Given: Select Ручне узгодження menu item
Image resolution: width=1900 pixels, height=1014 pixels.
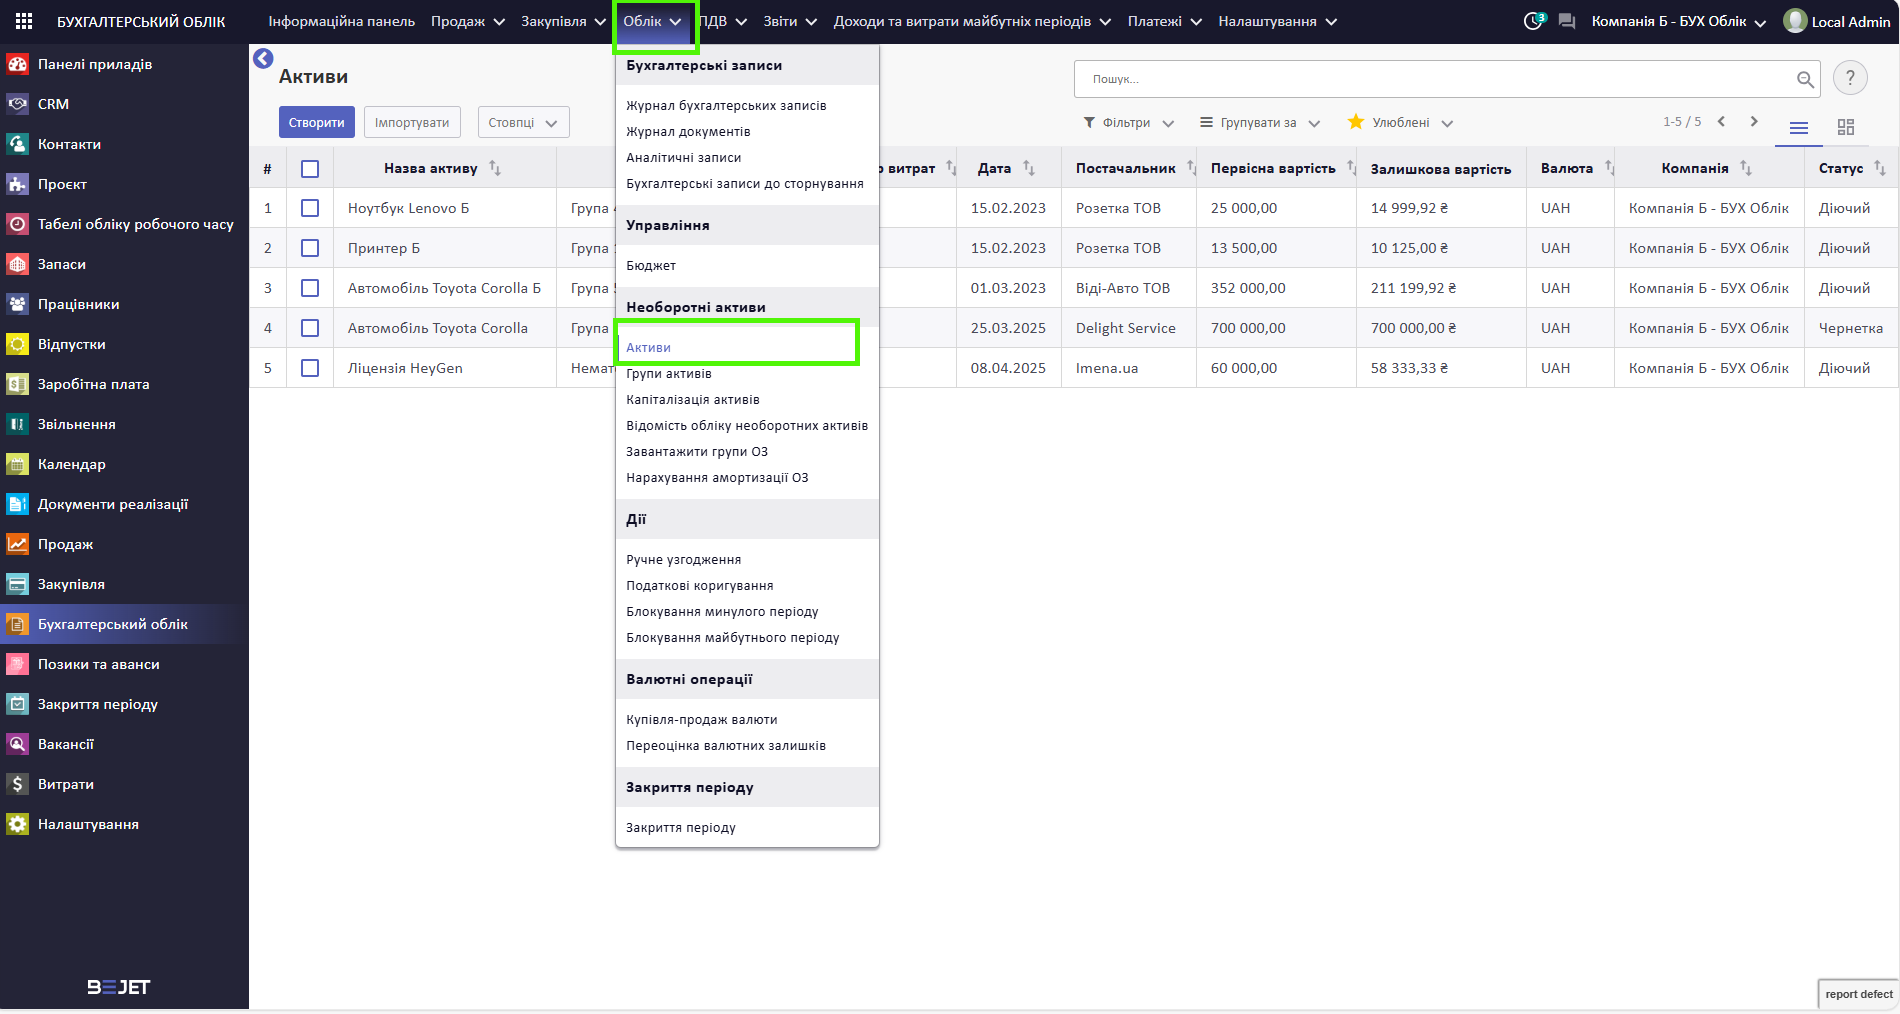Looking at the screenshot, I should tap(684, 559).
